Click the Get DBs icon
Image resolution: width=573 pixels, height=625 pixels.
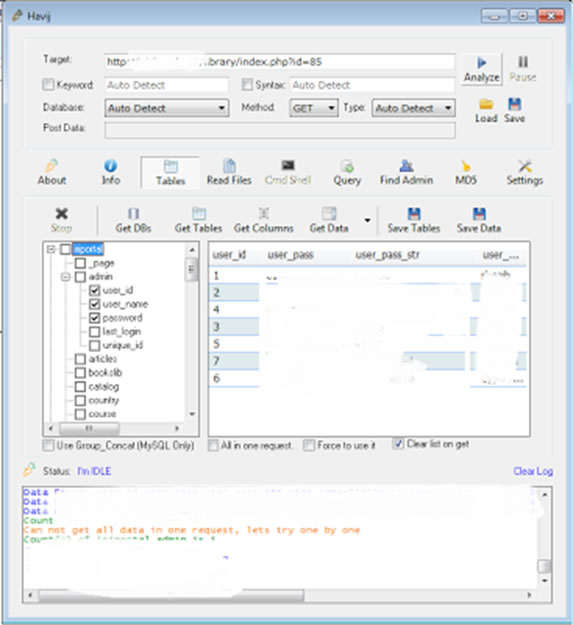click(x=133, y=214)
